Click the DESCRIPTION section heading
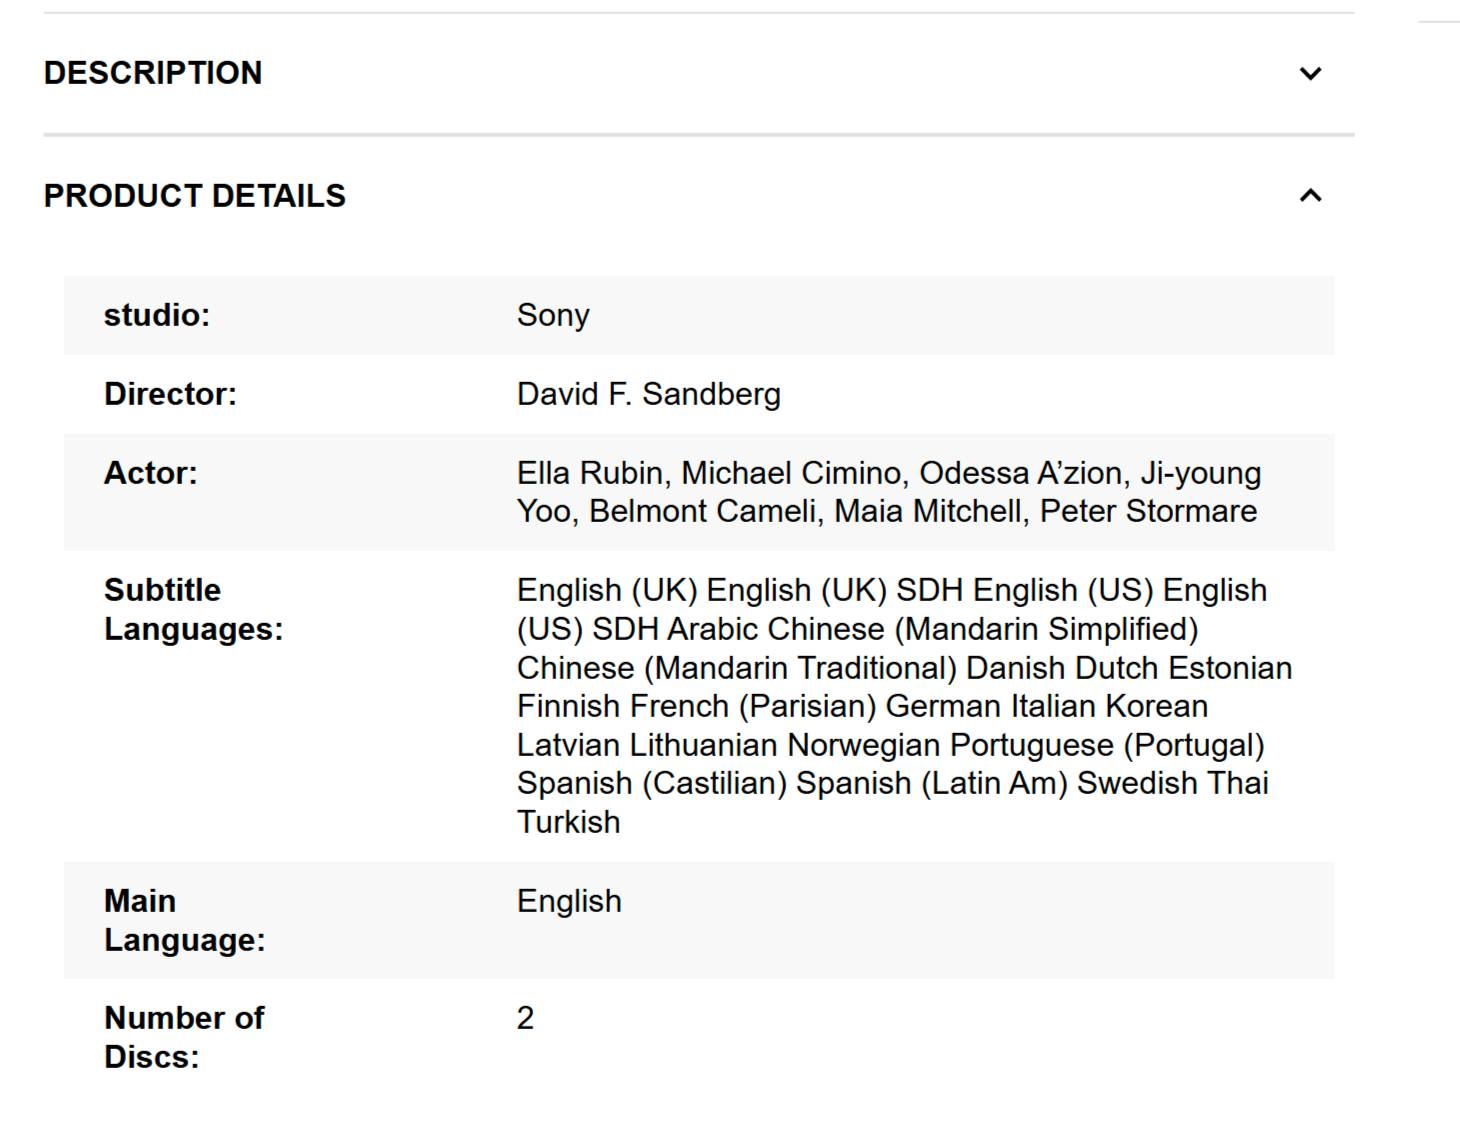Image resolution: width=1460 pixels, height=1124 pixels. coord(153,73)
